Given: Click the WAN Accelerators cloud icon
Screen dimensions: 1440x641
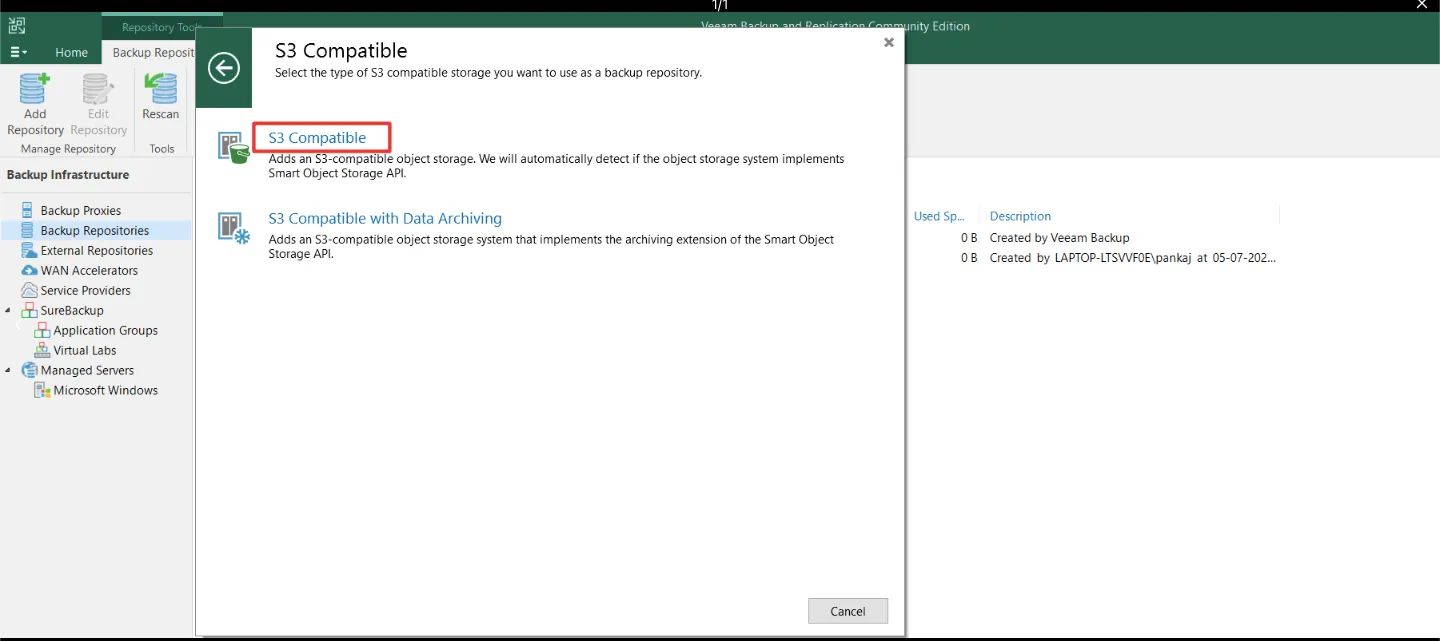Looking at the screenshot, I should coord(28,270).
